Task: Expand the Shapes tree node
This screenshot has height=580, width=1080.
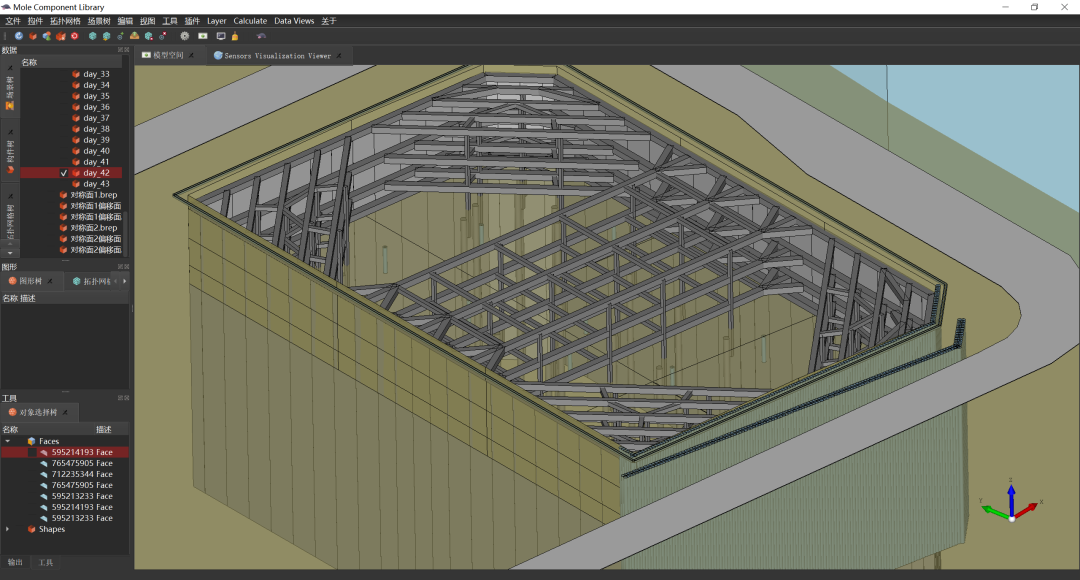Action: pyautogui.click(x=8, y=529)
